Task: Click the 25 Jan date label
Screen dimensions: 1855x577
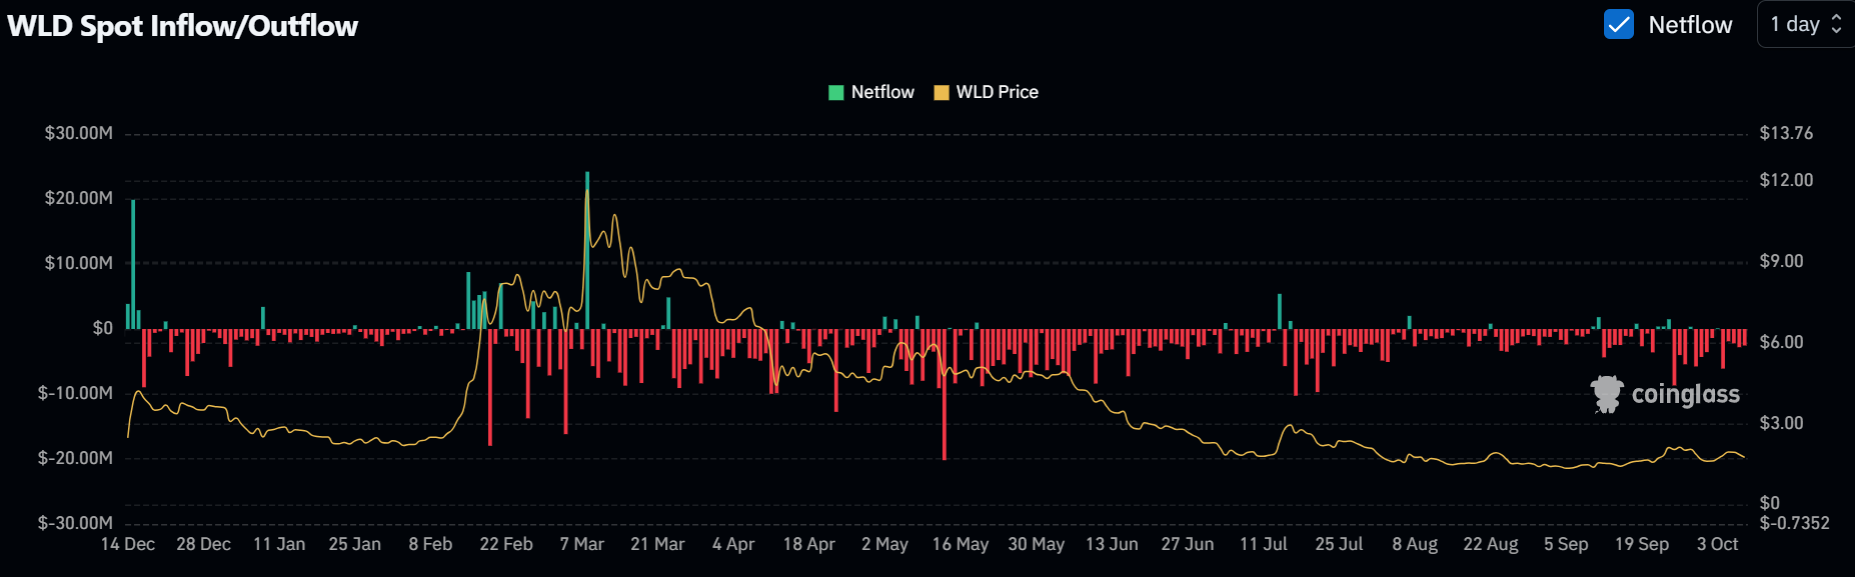Action: tap(355, 544)
